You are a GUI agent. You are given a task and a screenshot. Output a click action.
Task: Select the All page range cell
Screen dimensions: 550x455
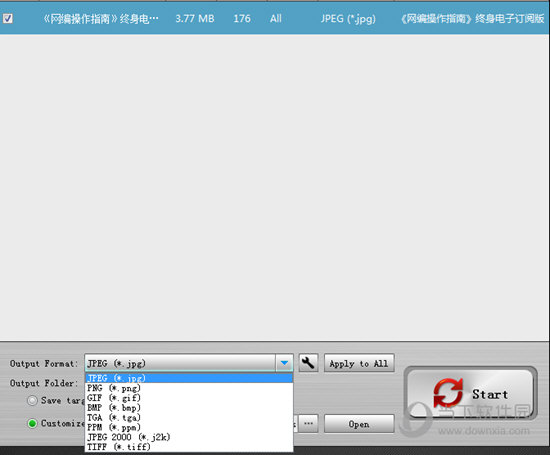[276, 18]
